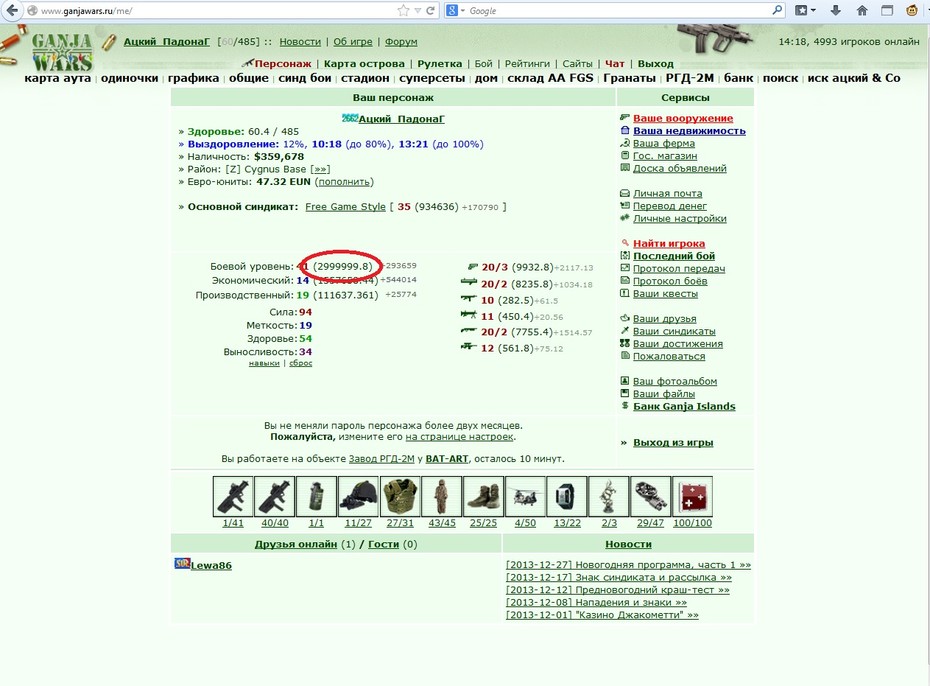Click the address bar URL field
This screenshot has height=686, width=930.
click(216, 11)
